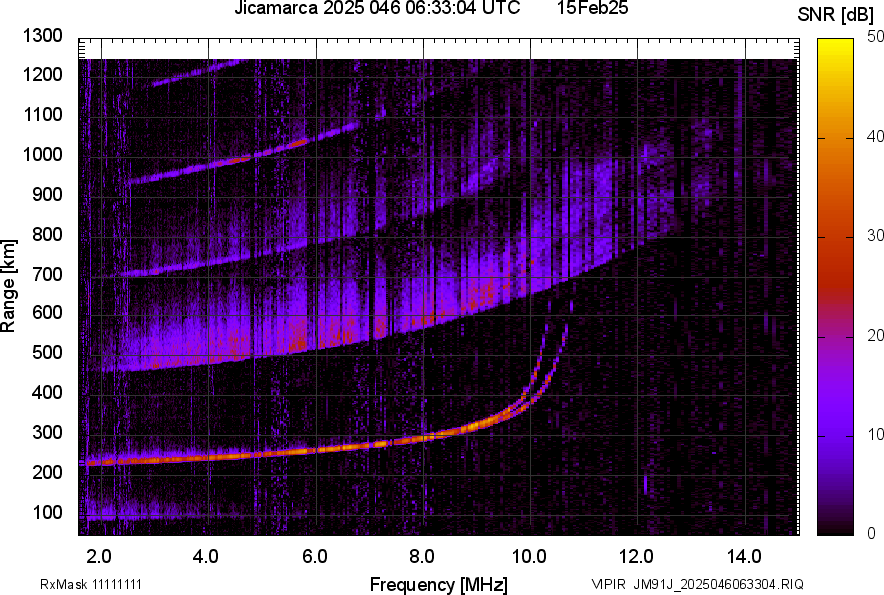Click the 500 range tick label
The width and height of the screenshot is (884, 595).
point(47,353)
